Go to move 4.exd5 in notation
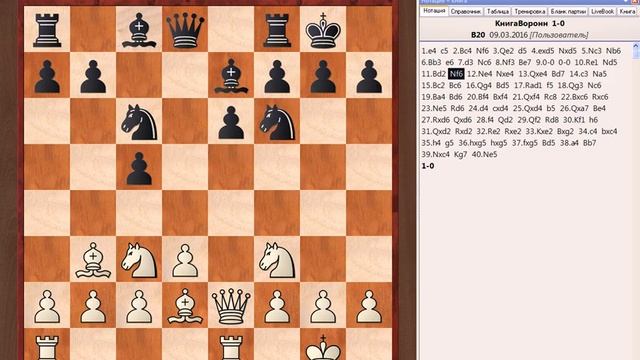Image resolution: width=640 pixels, height=360 pixels. coord(542,51)
